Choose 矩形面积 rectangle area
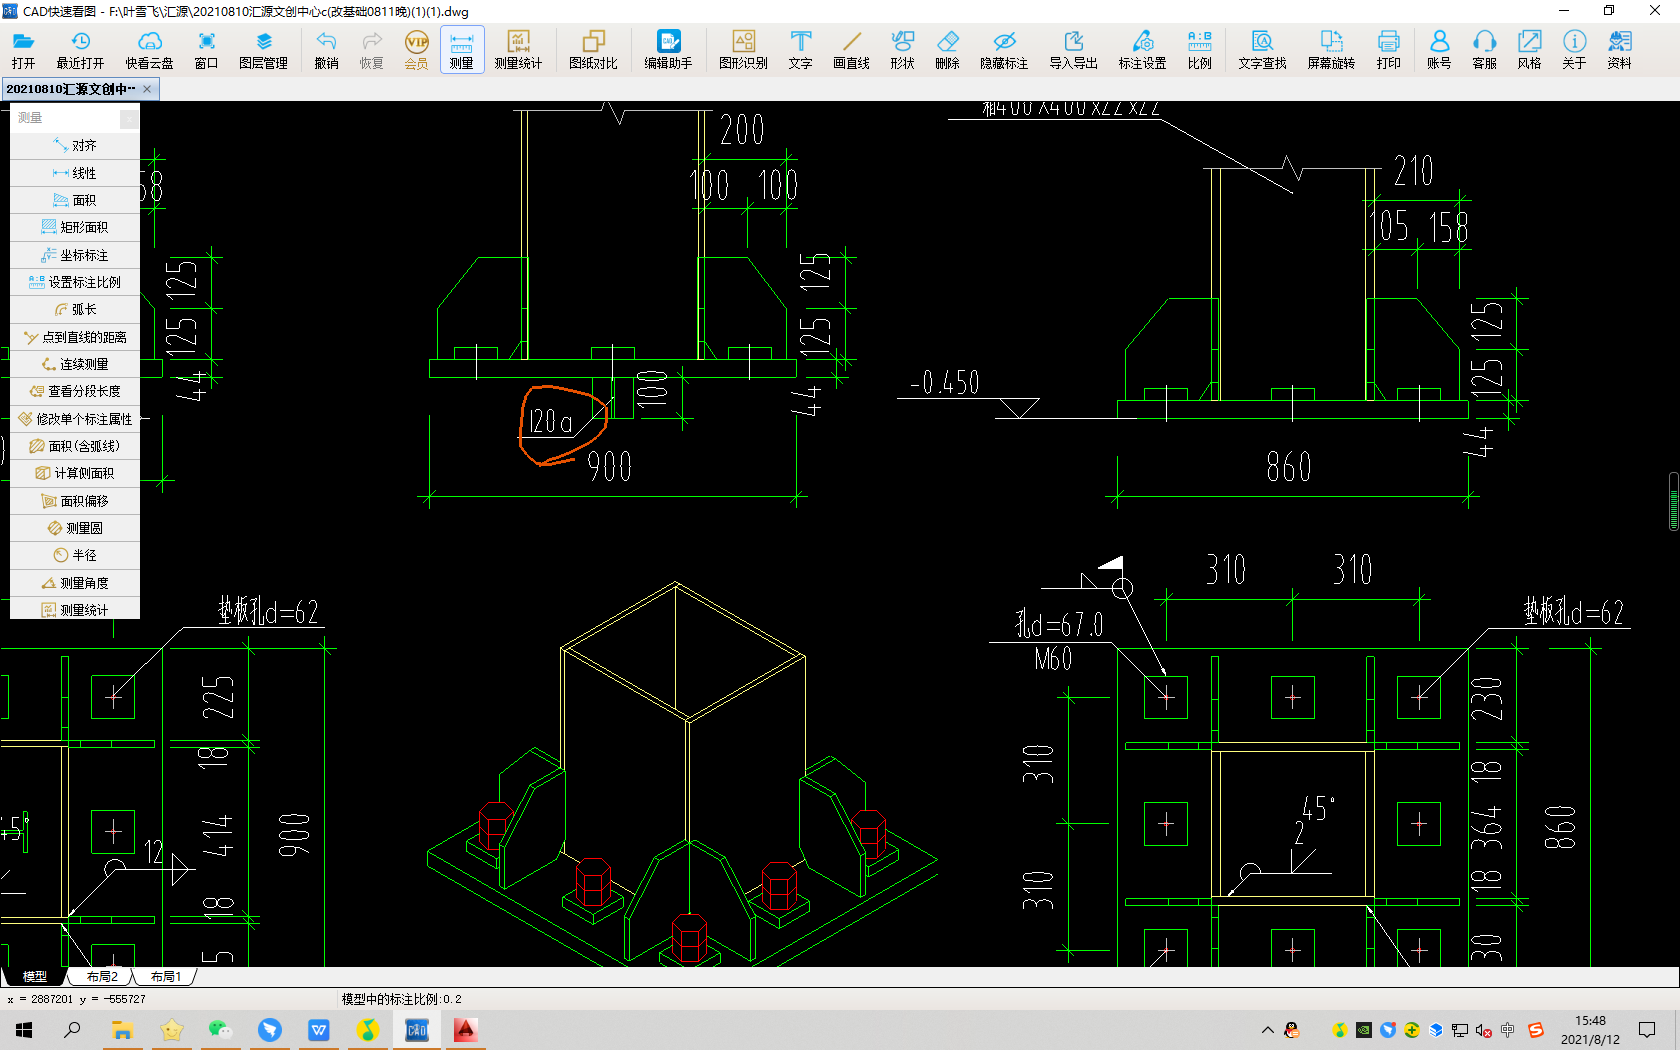 pos(75,227)
